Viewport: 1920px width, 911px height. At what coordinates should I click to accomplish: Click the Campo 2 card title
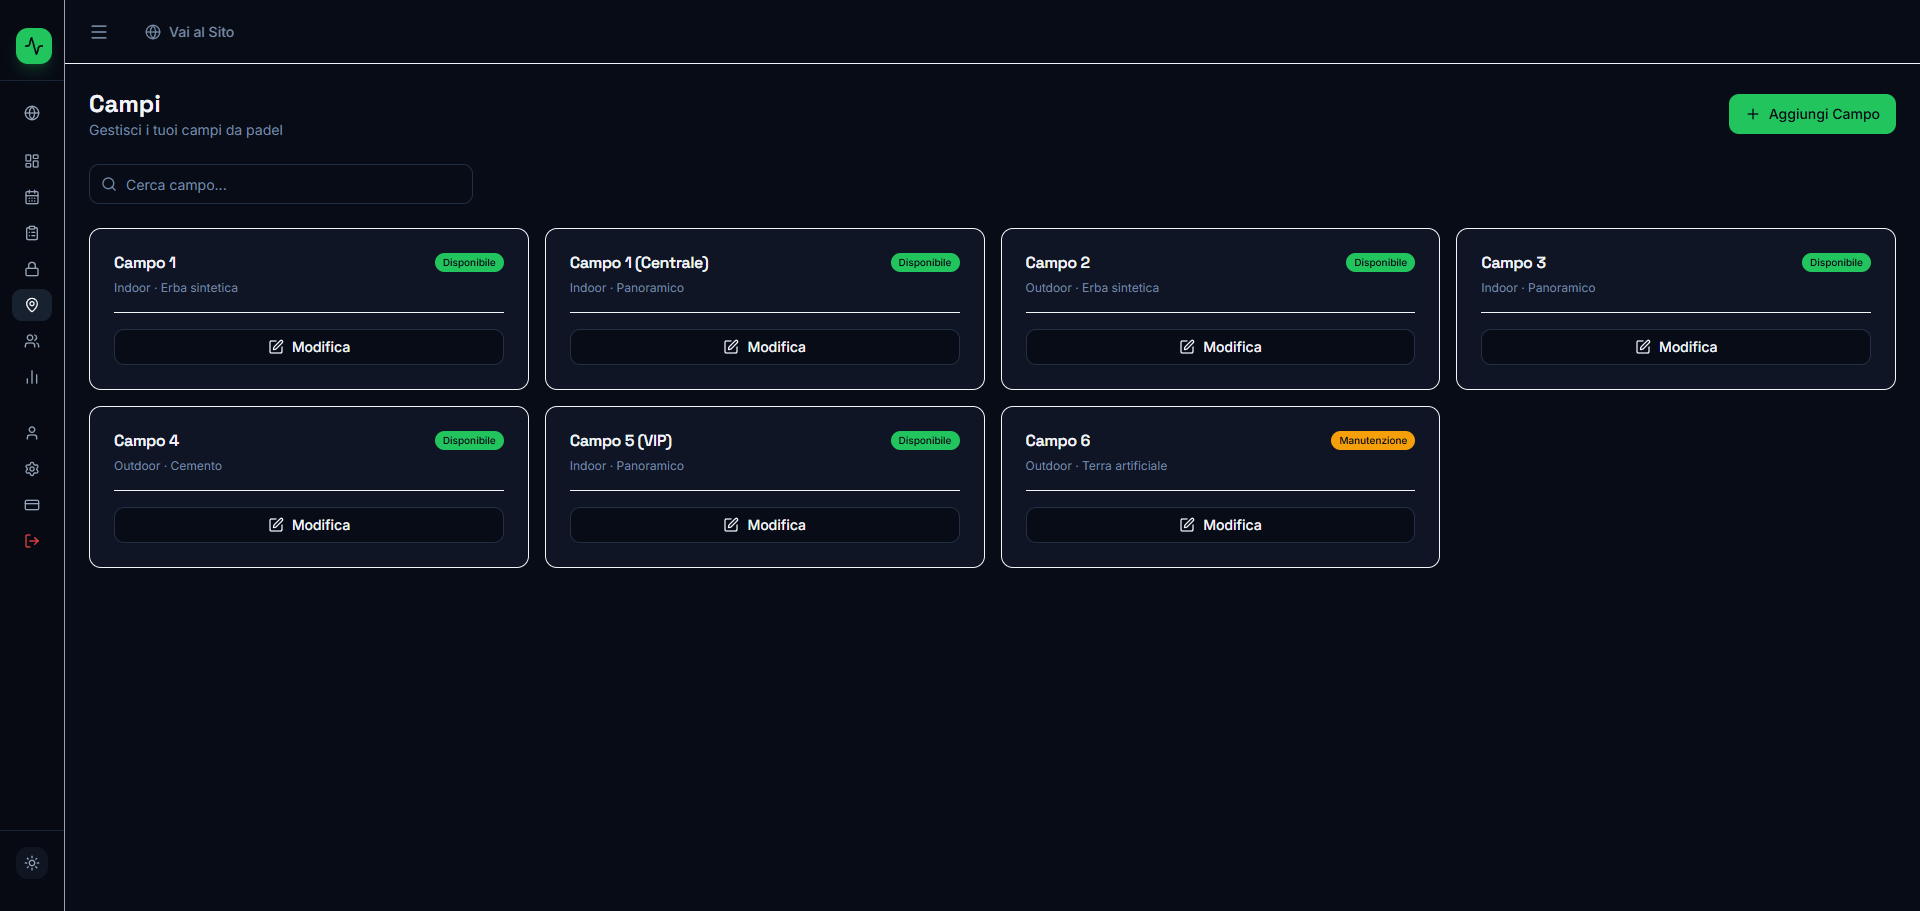tap(1058, 263)
